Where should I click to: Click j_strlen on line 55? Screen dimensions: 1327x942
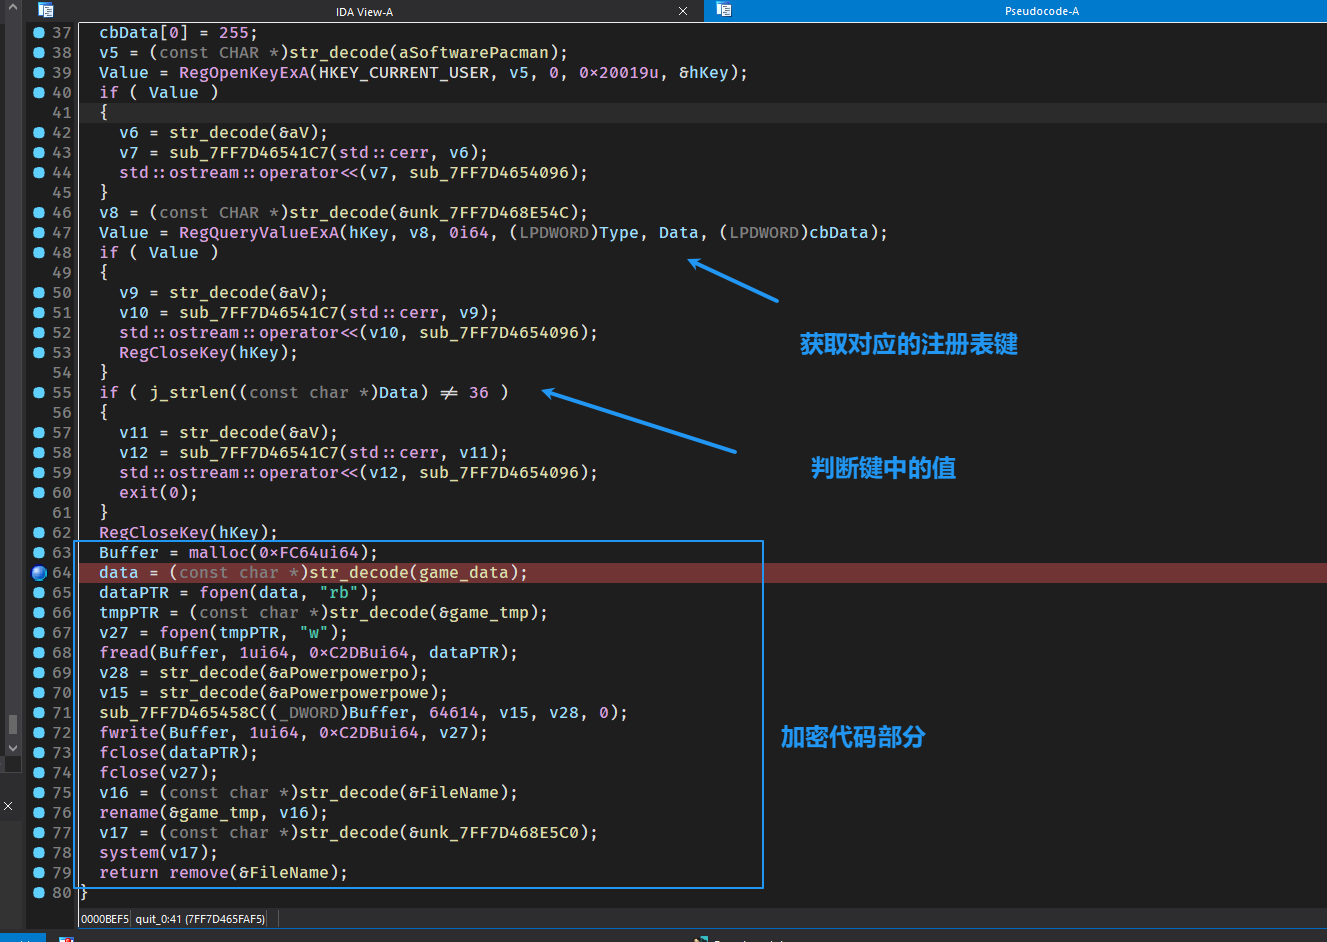[189, 393]
